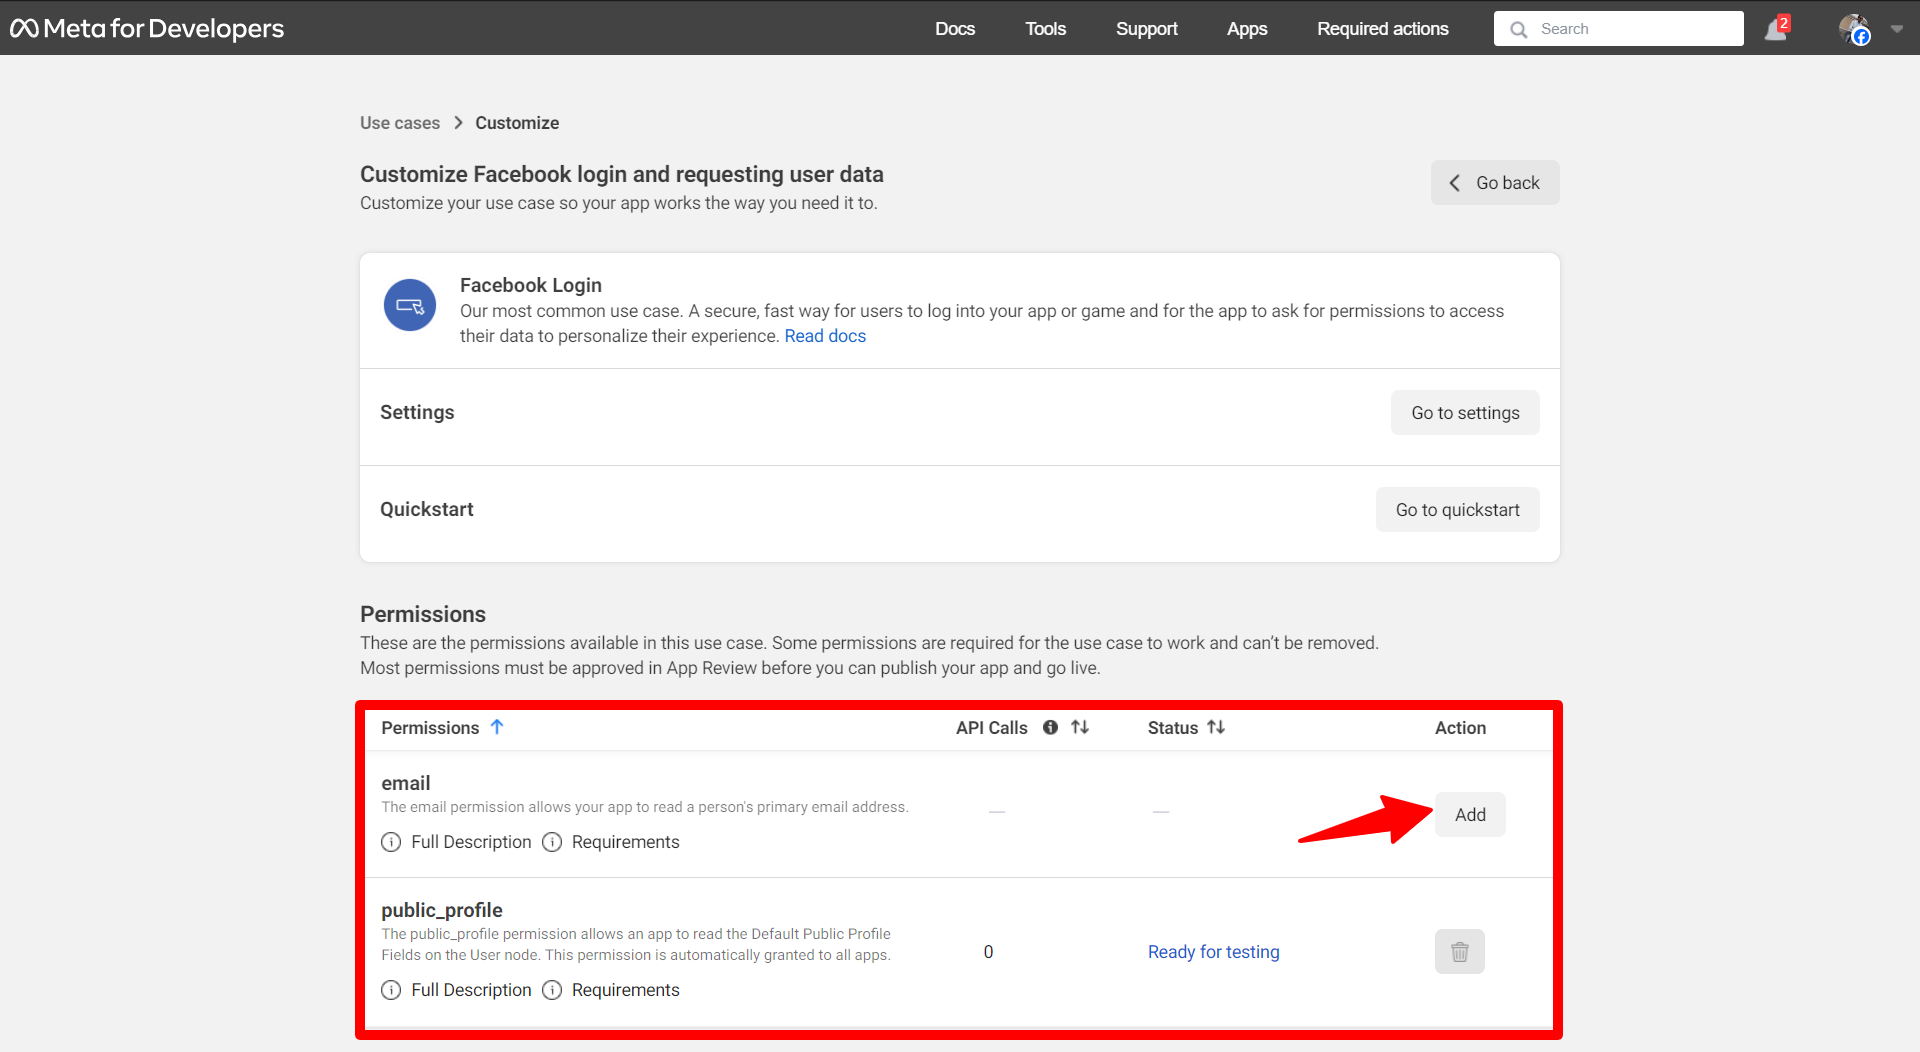Sort permissions by Status
This screenshot has width=1920, height=1052.
[x=1218, y=727]
